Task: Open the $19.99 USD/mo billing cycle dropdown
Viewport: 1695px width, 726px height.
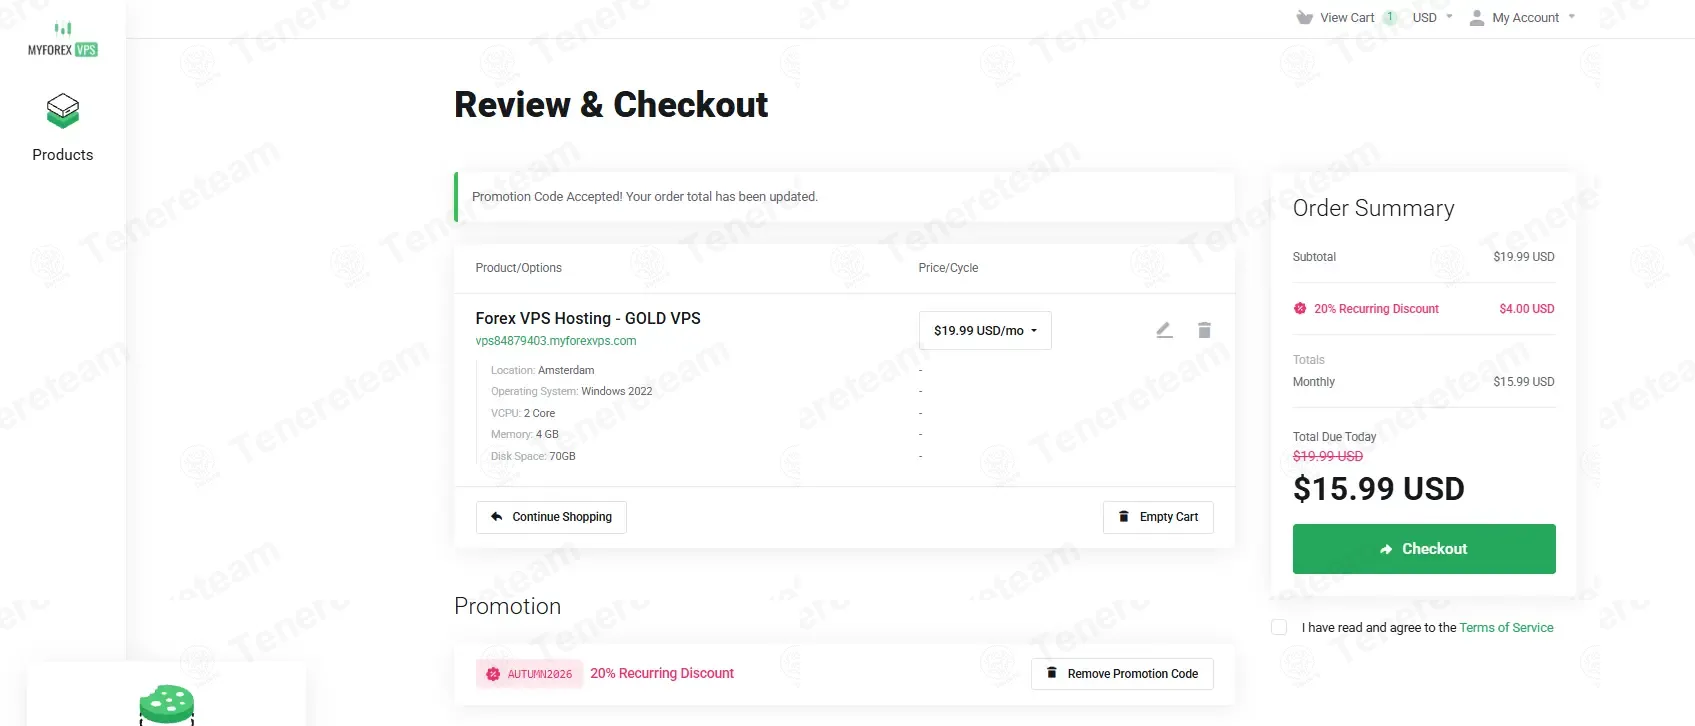Action: click(x=985, y=331)
